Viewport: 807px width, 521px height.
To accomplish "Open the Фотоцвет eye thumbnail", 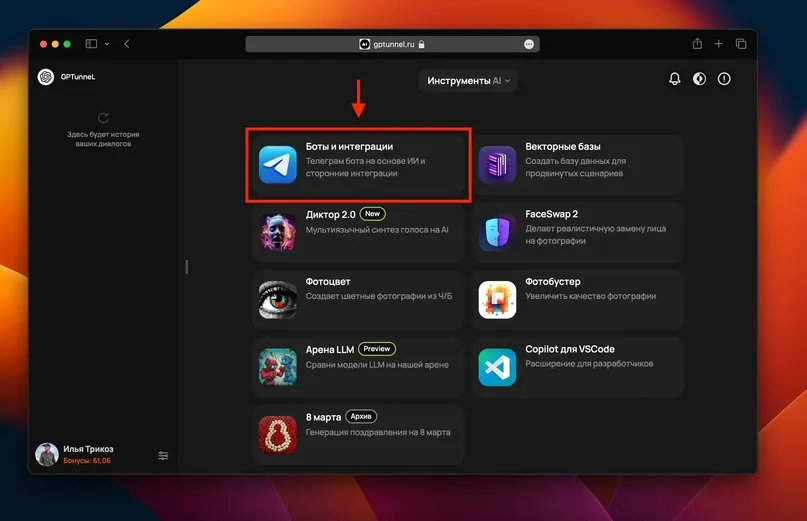I will [x=278, y=300].
